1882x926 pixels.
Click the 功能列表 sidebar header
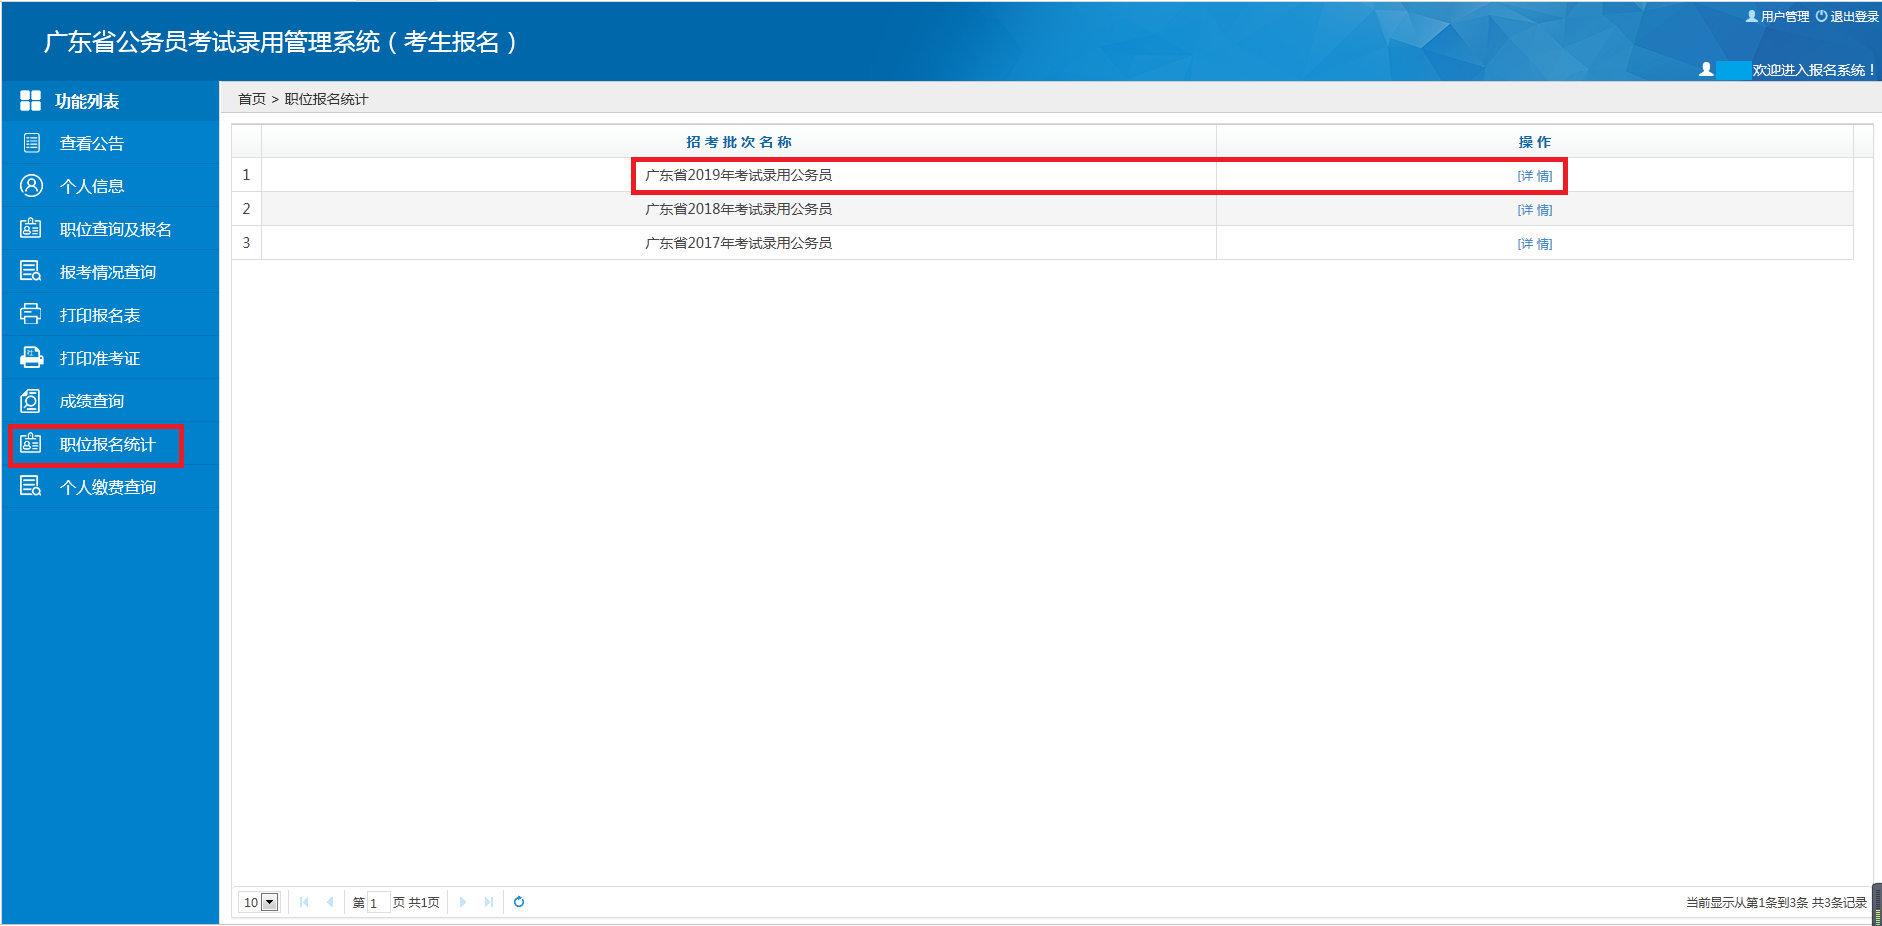click(x=110, y=101)
